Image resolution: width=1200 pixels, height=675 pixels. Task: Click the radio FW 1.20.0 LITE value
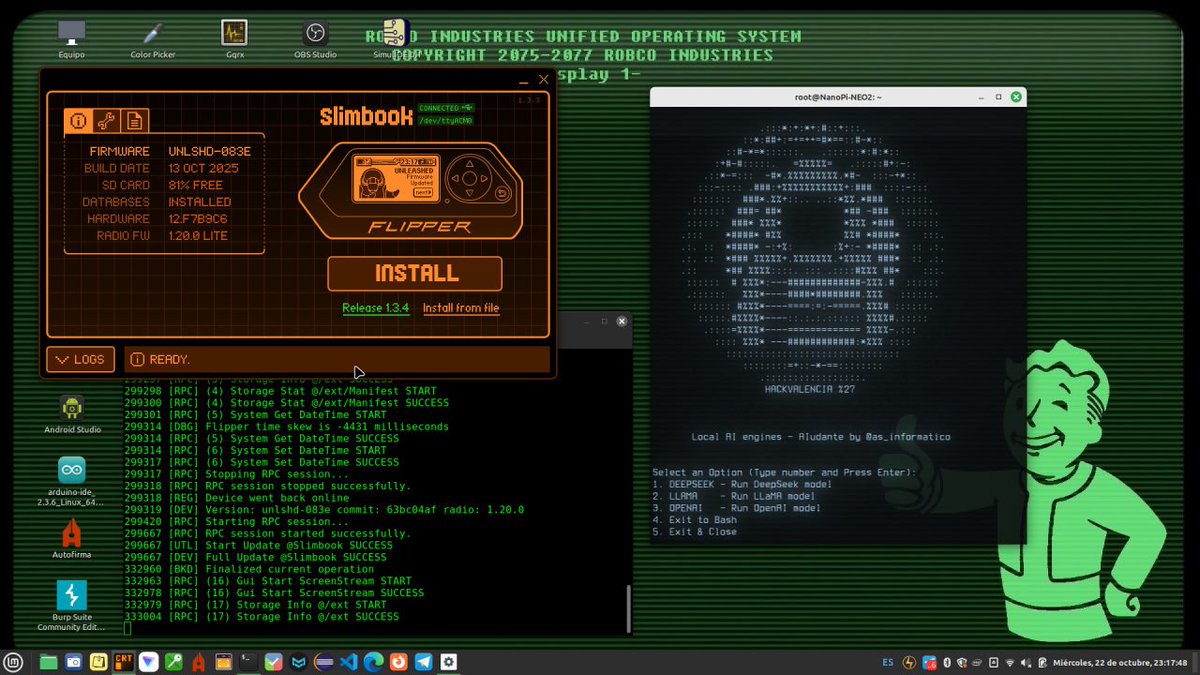point(198,235)
